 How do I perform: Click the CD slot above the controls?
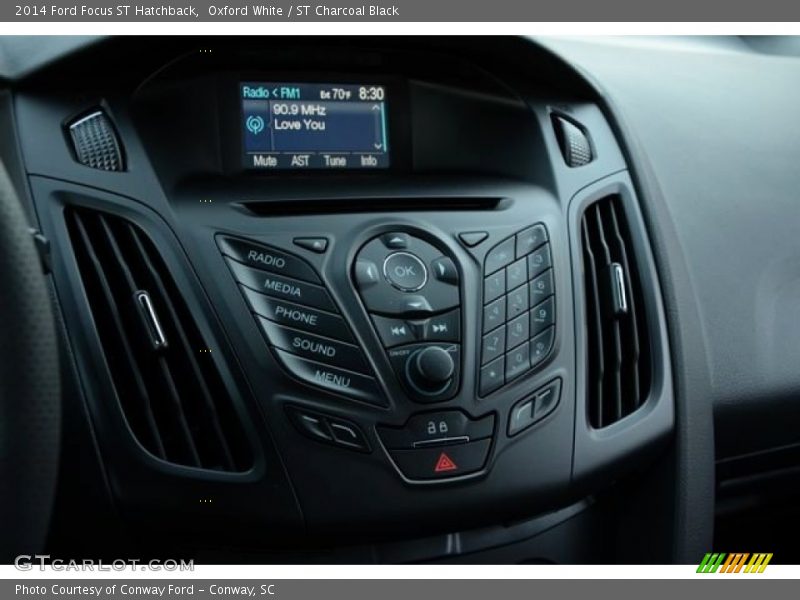(371, 206)
